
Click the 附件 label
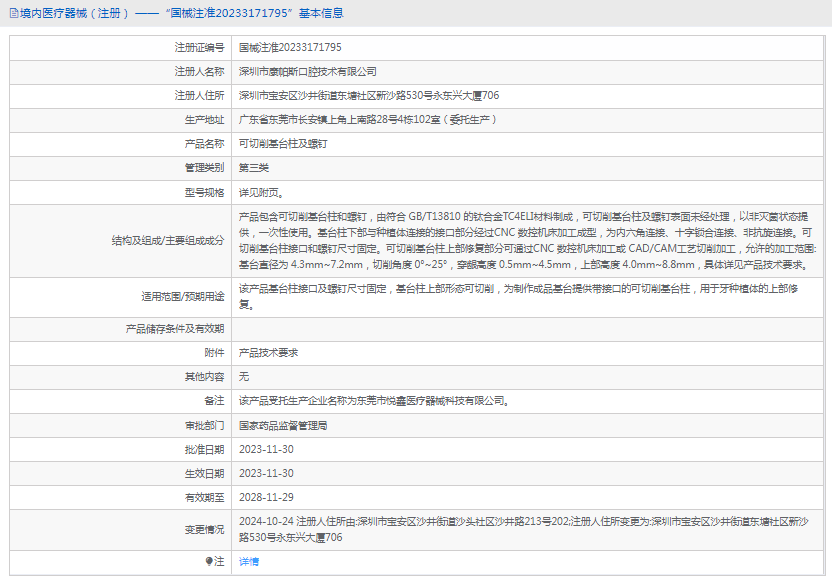point(214,352)
